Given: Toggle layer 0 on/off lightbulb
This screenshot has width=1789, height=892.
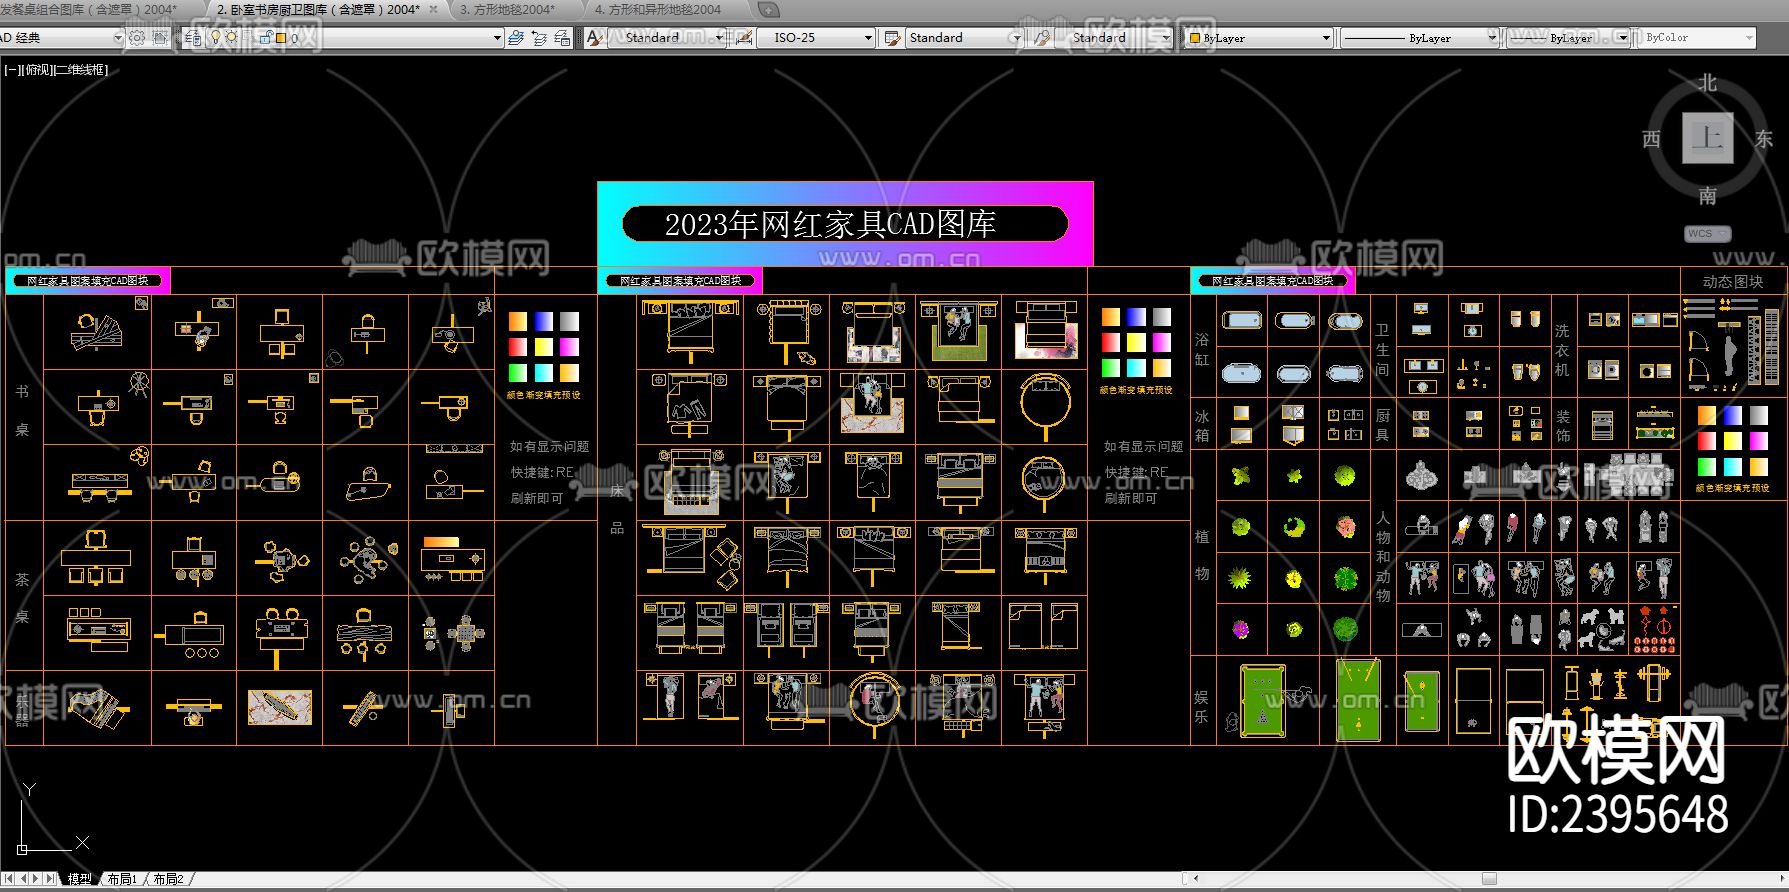Looking at the screenshot, I should click(x=215, y=38).
